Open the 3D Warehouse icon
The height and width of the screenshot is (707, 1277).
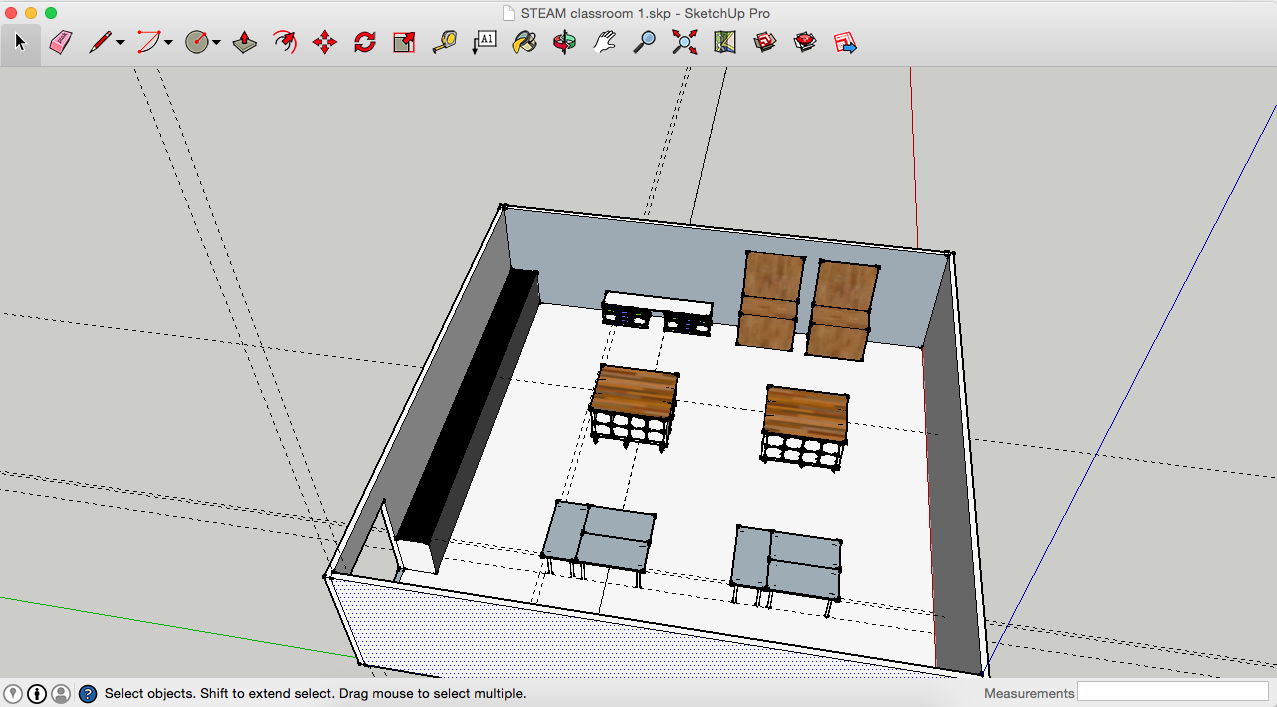tap(765, 43)
